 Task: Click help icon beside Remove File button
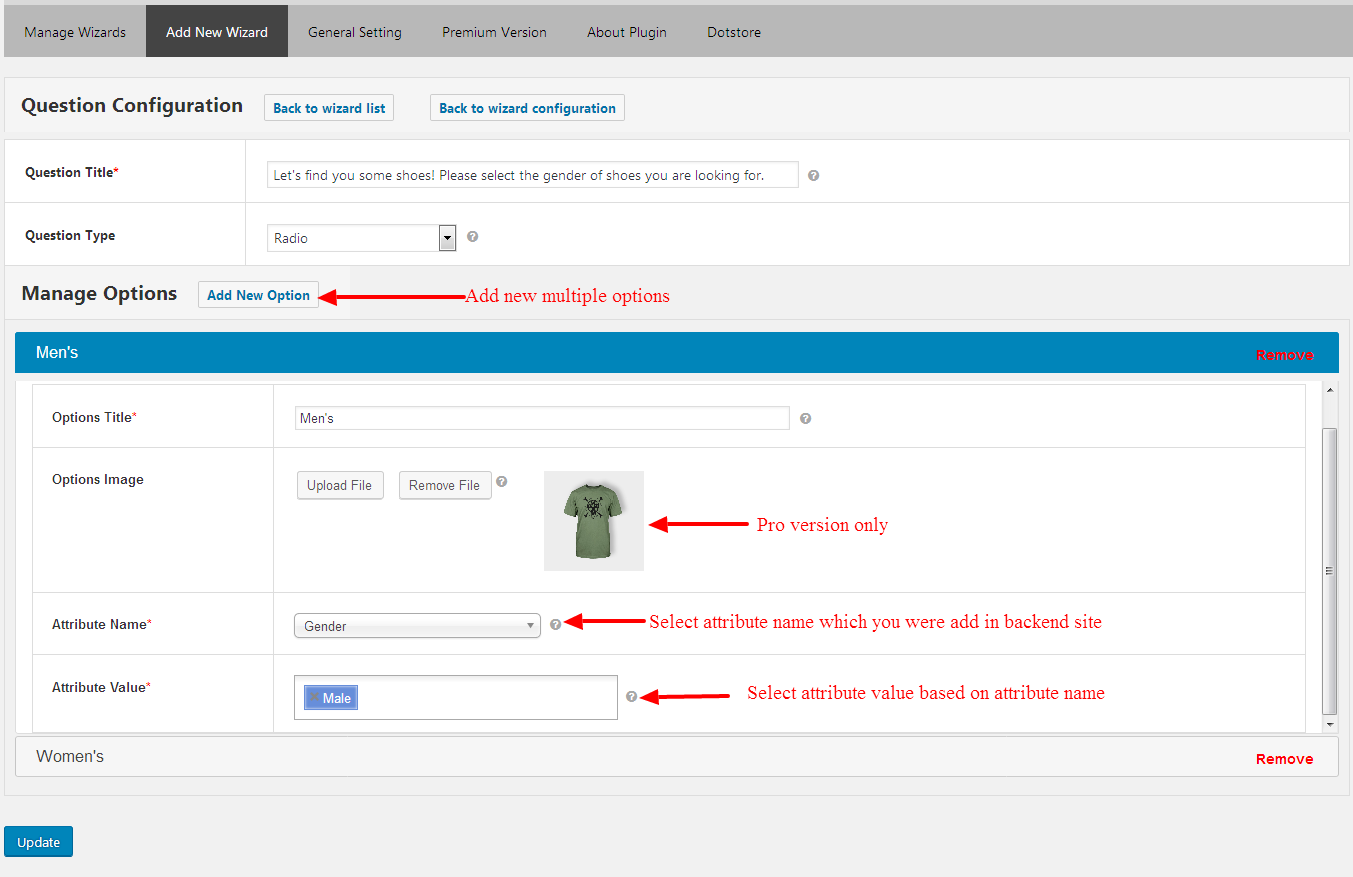(502, 481)
